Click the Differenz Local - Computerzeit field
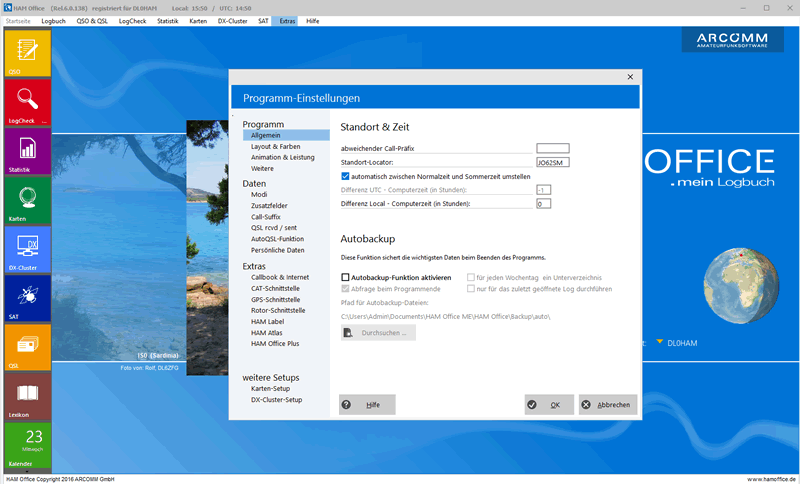 pyautogui.click(x=543, y=203)
